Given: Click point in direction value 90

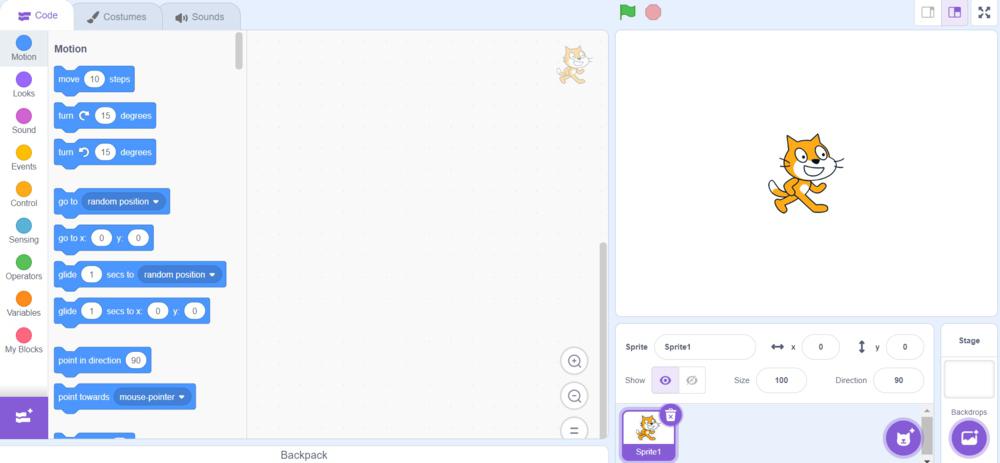Looking at the screenshot, I should (x=136, y=360).
